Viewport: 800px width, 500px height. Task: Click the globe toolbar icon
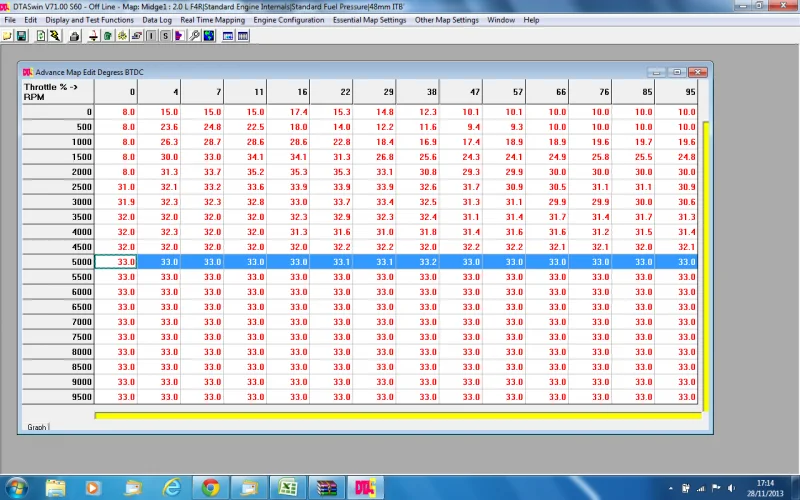209,36
